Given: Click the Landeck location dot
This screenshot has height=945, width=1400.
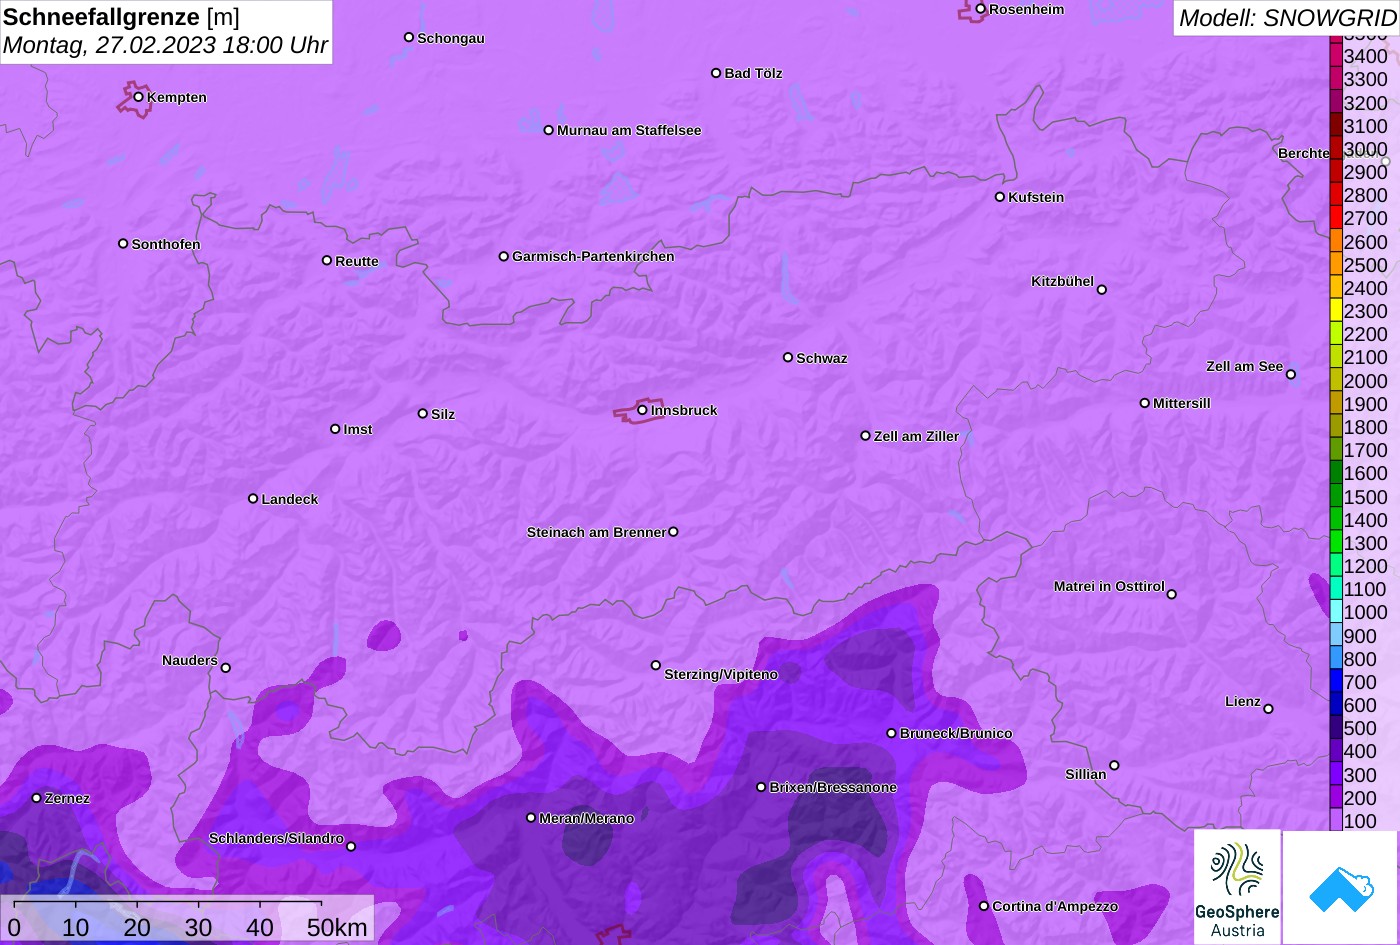Looking at the screenshot, I should click(x=253, y=498).
